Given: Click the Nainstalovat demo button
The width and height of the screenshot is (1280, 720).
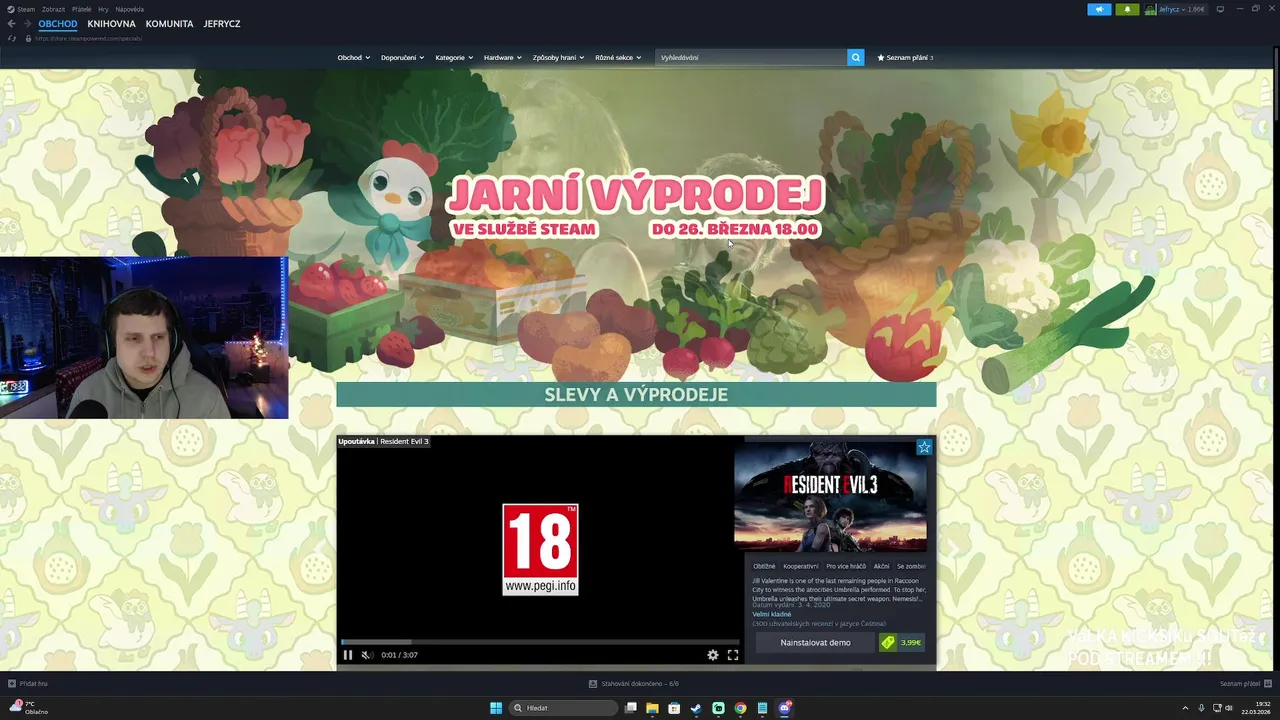Looking at the screenshot, I should (x=815, y=642).
